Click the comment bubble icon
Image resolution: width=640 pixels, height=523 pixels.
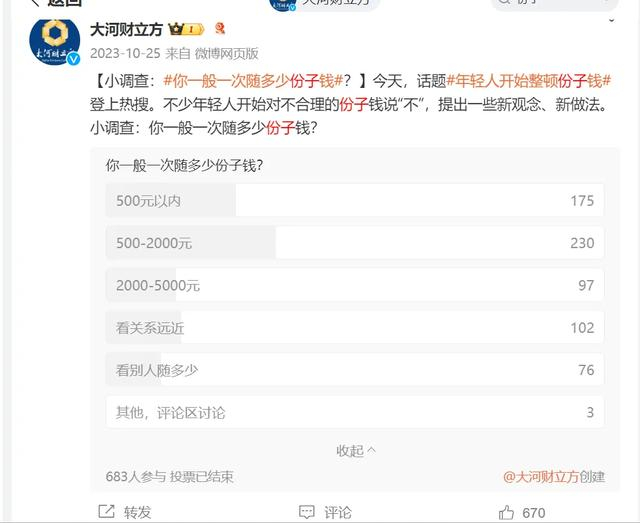click(307, 512)
